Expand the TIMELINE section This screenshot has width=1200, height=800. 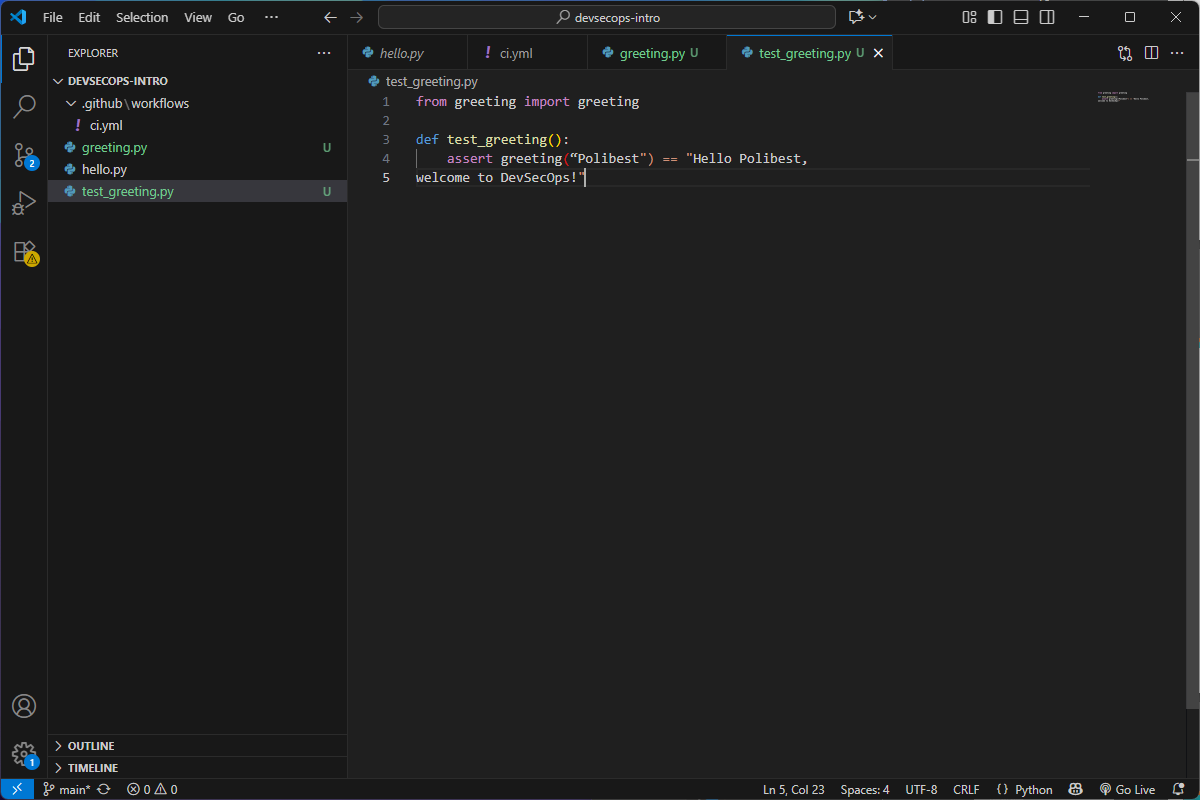click(92, 768)
